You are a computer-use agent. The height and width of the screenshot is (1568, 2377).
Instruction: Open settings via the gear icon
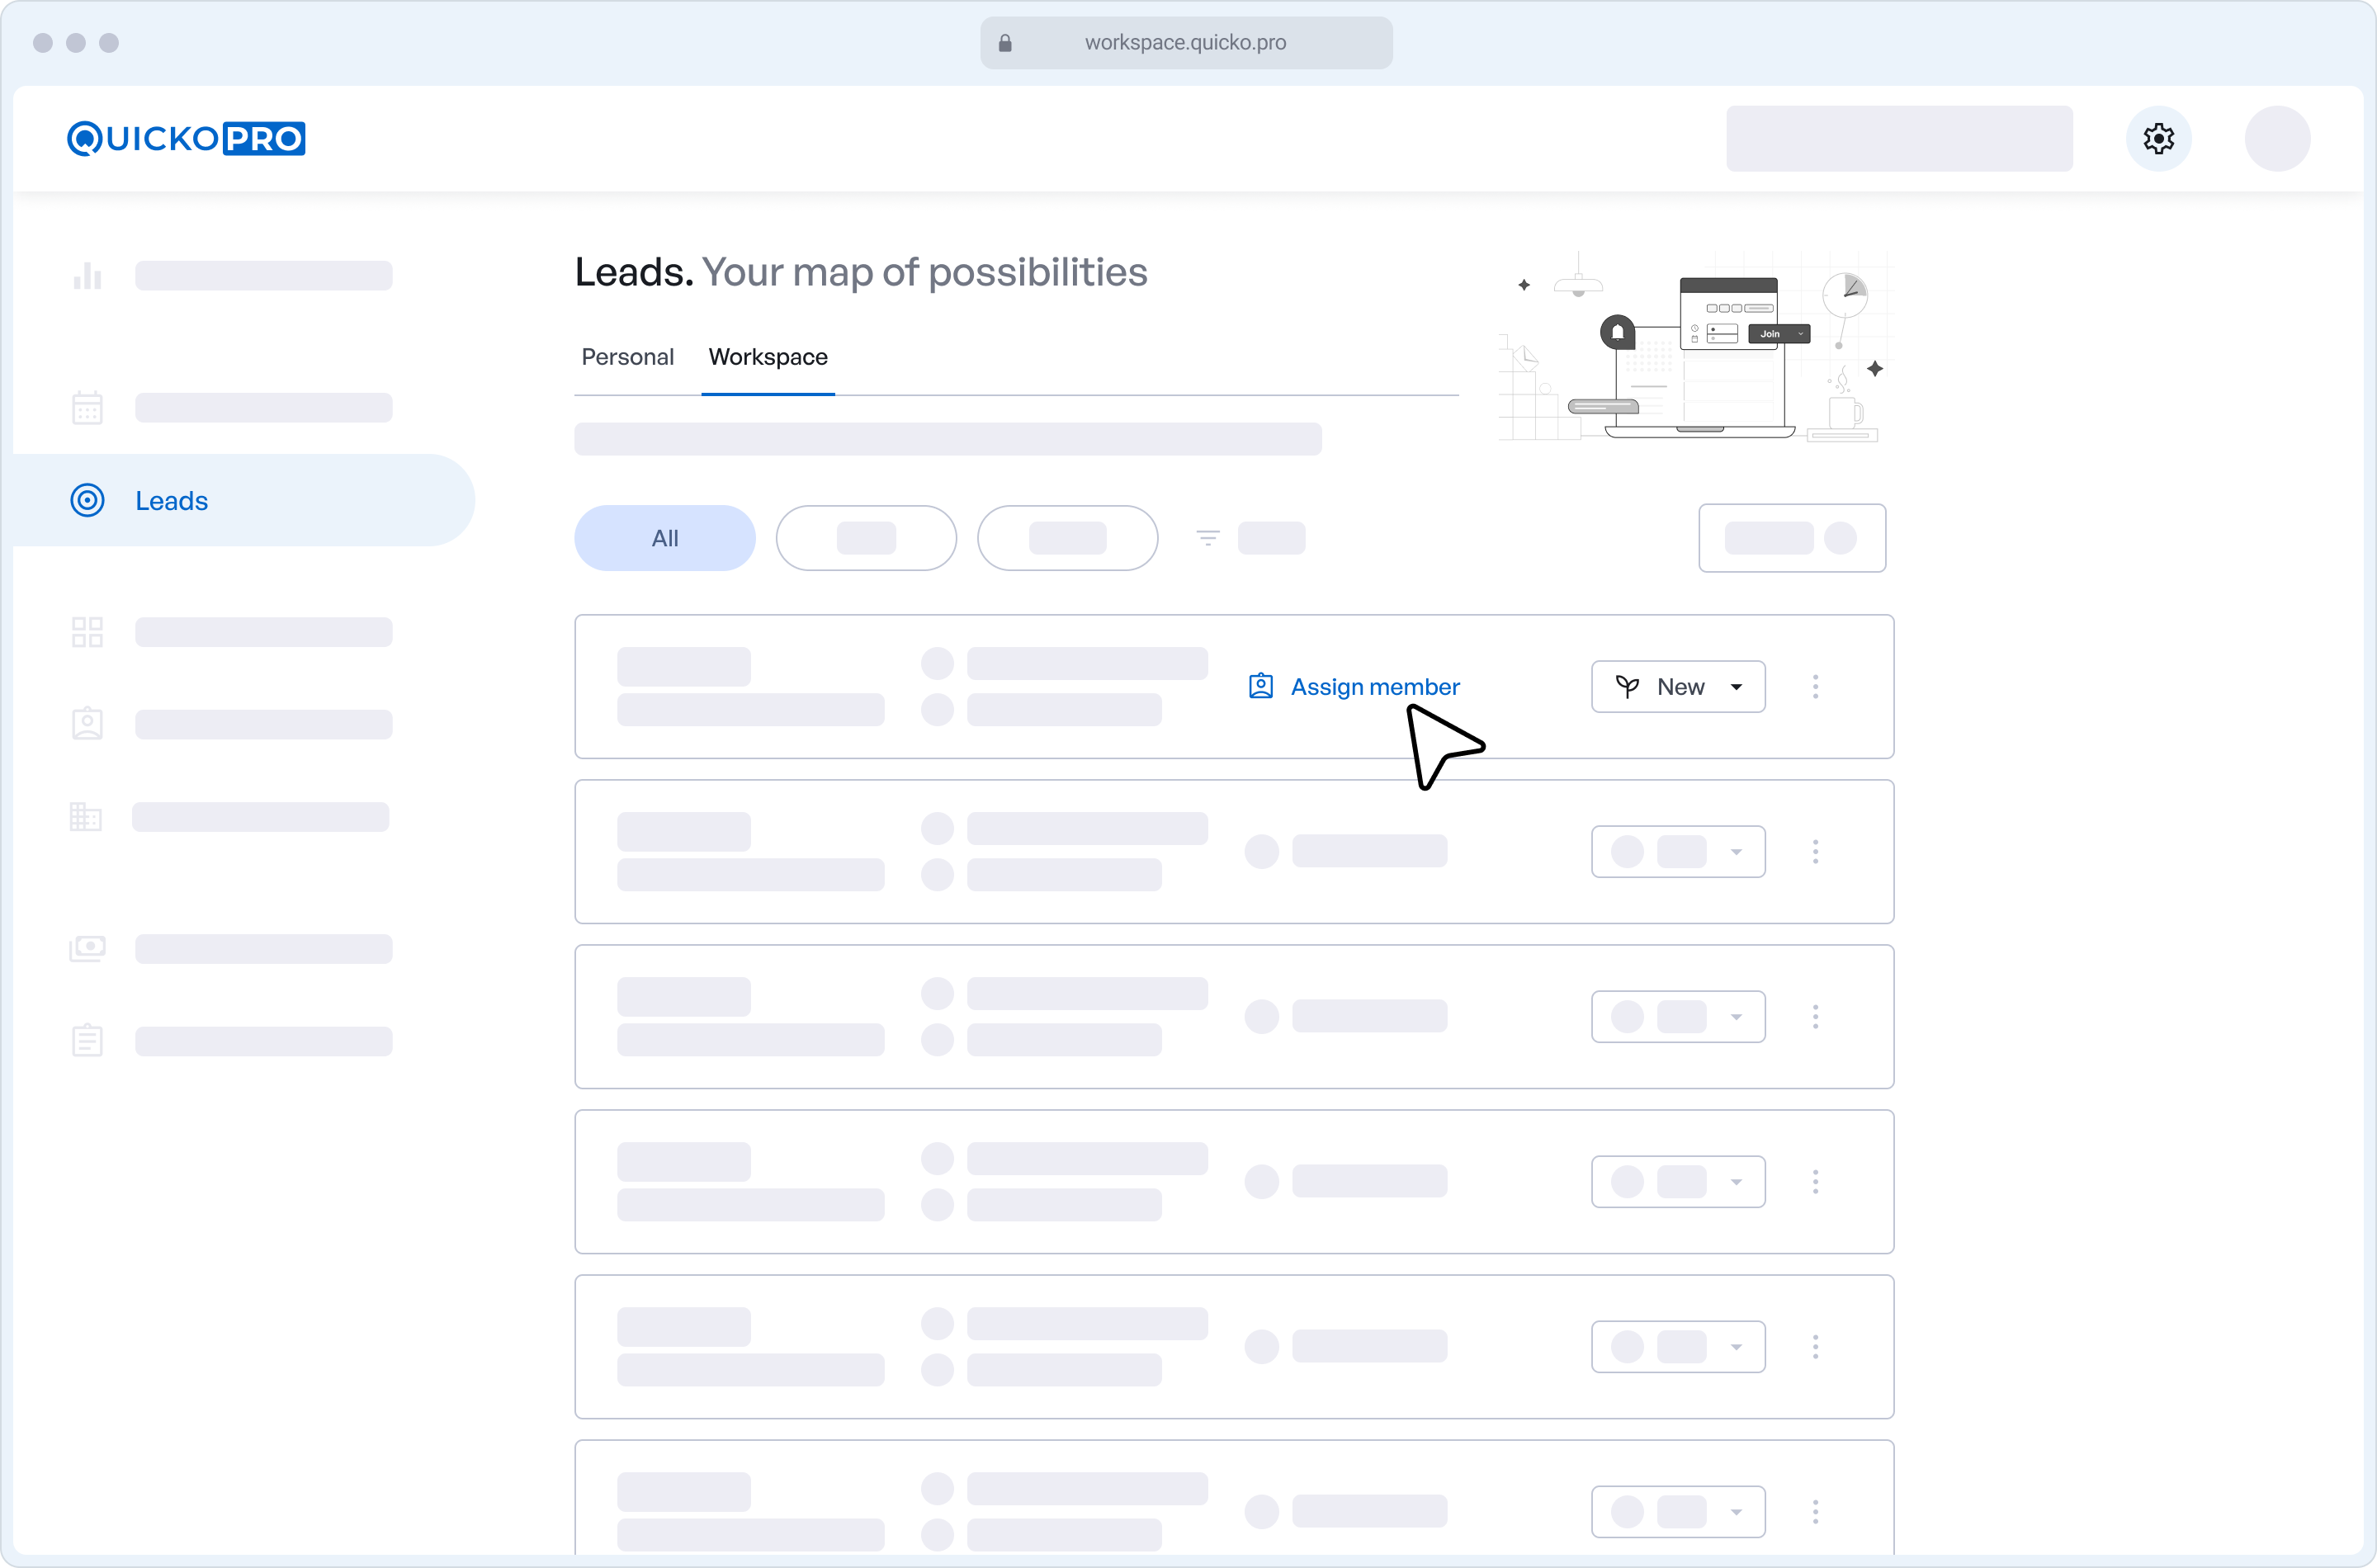(x=2158, y=138)
